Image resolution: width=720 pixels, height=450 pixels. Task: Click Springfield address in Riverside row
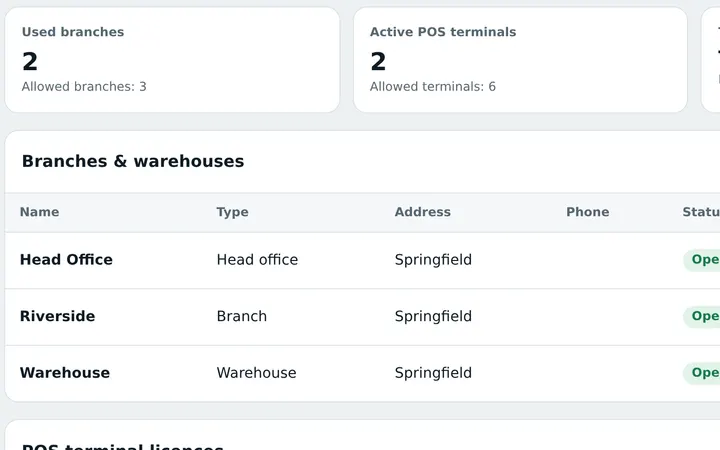click(x=433, y=316)
